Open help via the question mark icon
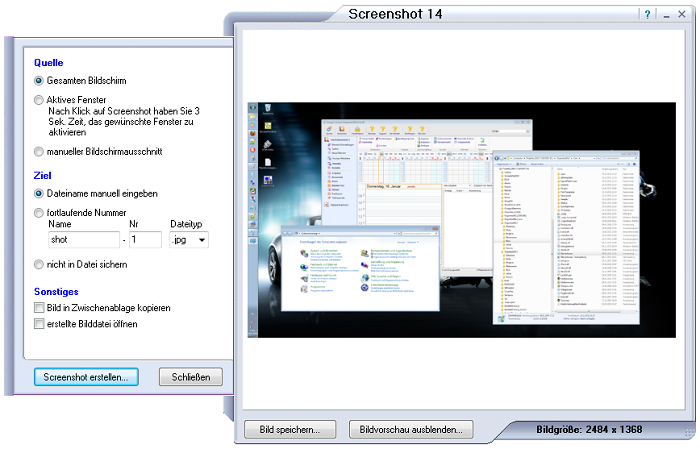Screen dimensions: 700x449 (x=647, y=14)
